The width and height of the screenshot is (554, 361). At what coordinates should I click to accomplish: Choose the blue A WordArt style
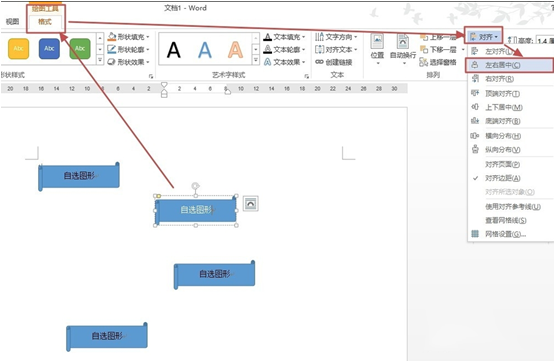pos(205,49)
